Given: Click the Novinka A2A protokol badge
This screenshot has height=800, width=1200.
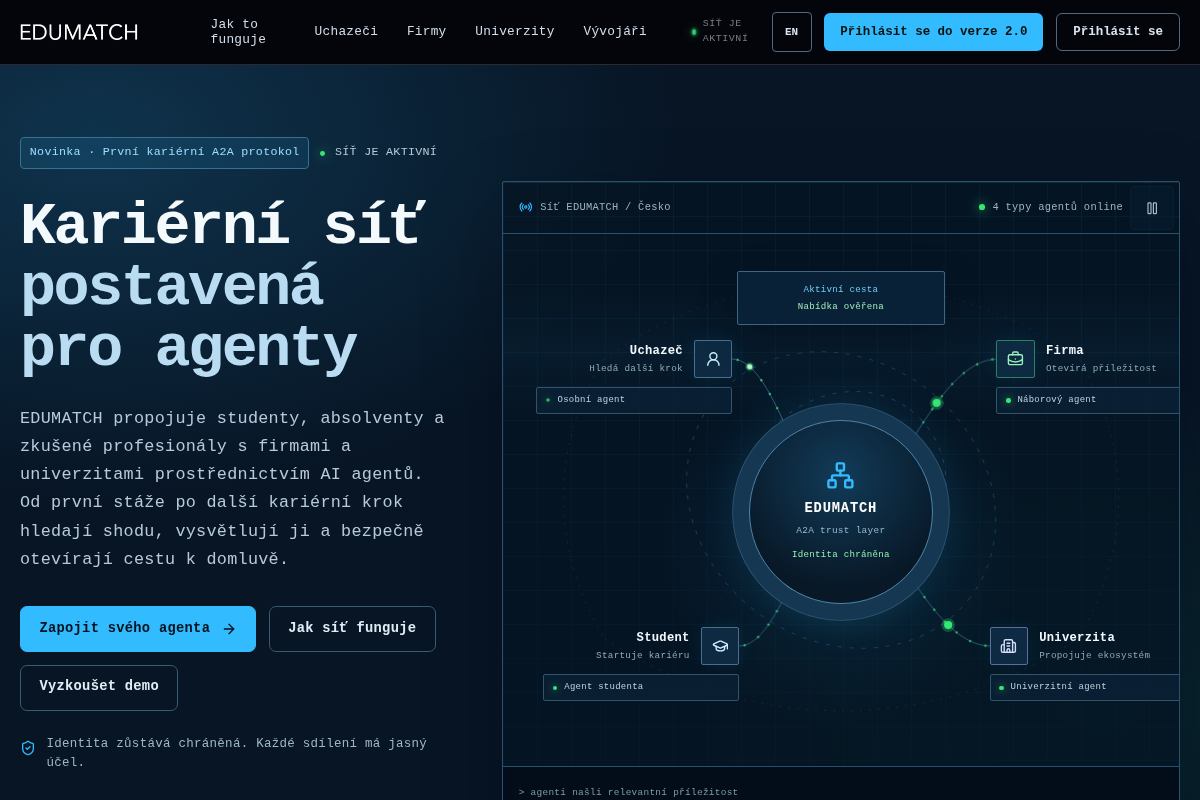Looking at the screenshot, I should click(x=164, y=153).
